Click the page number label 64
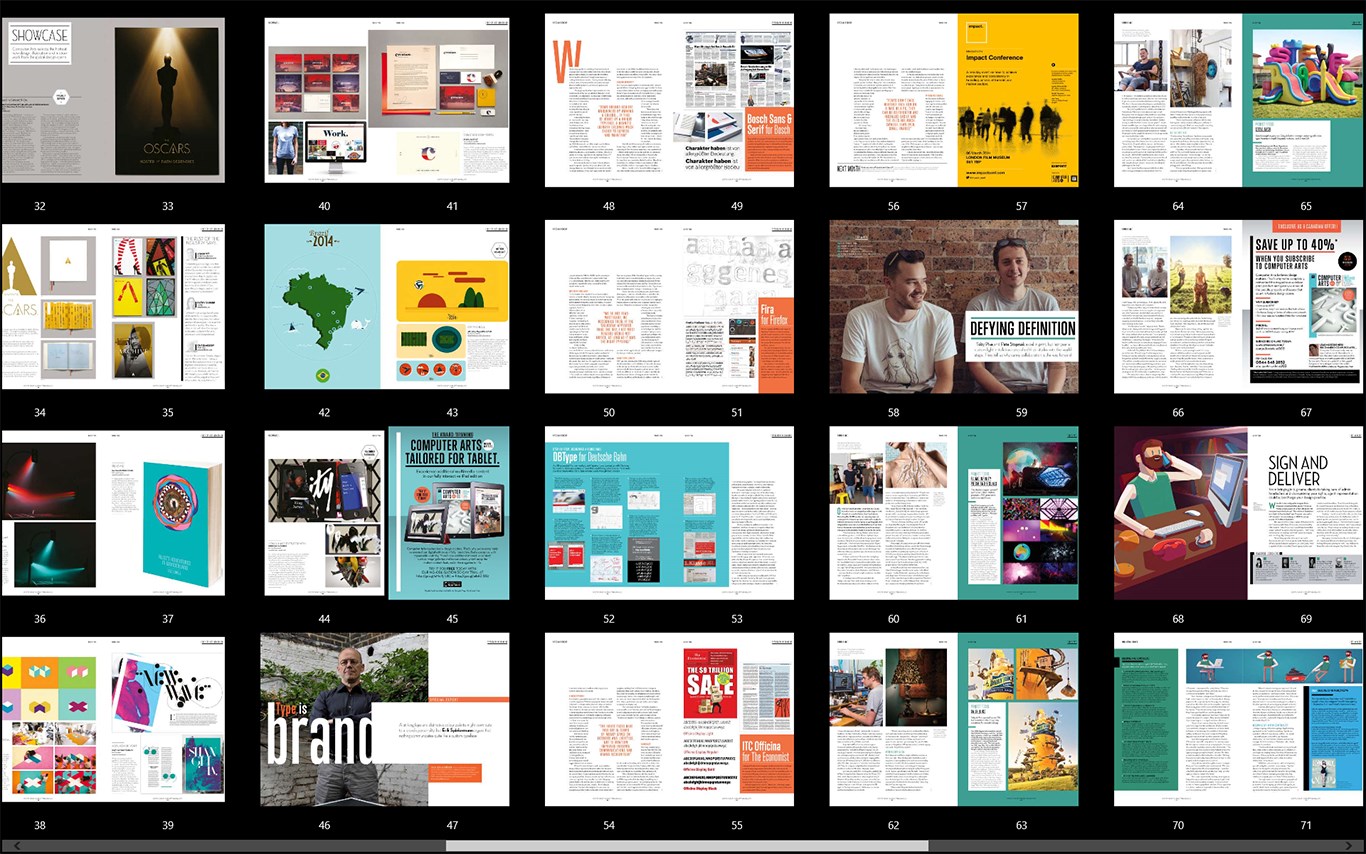Viewport: 1366px width, 854px height. pos(1178,207)
